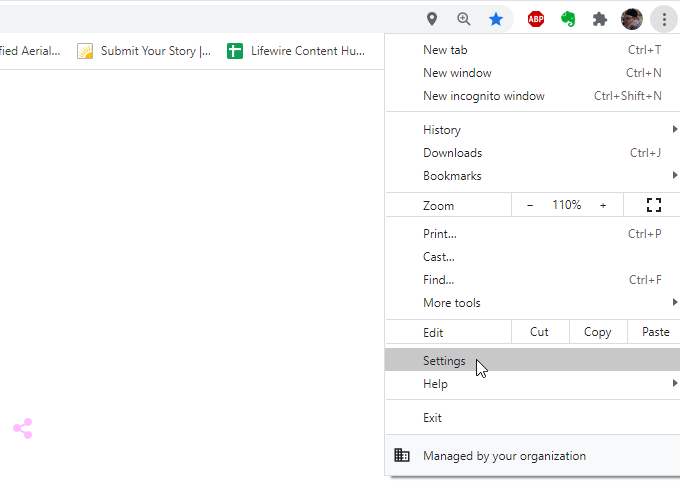Click the blue bookmark star icon
Image resolution: width=680 pixels, height=482 pixels.
point(496,19)
